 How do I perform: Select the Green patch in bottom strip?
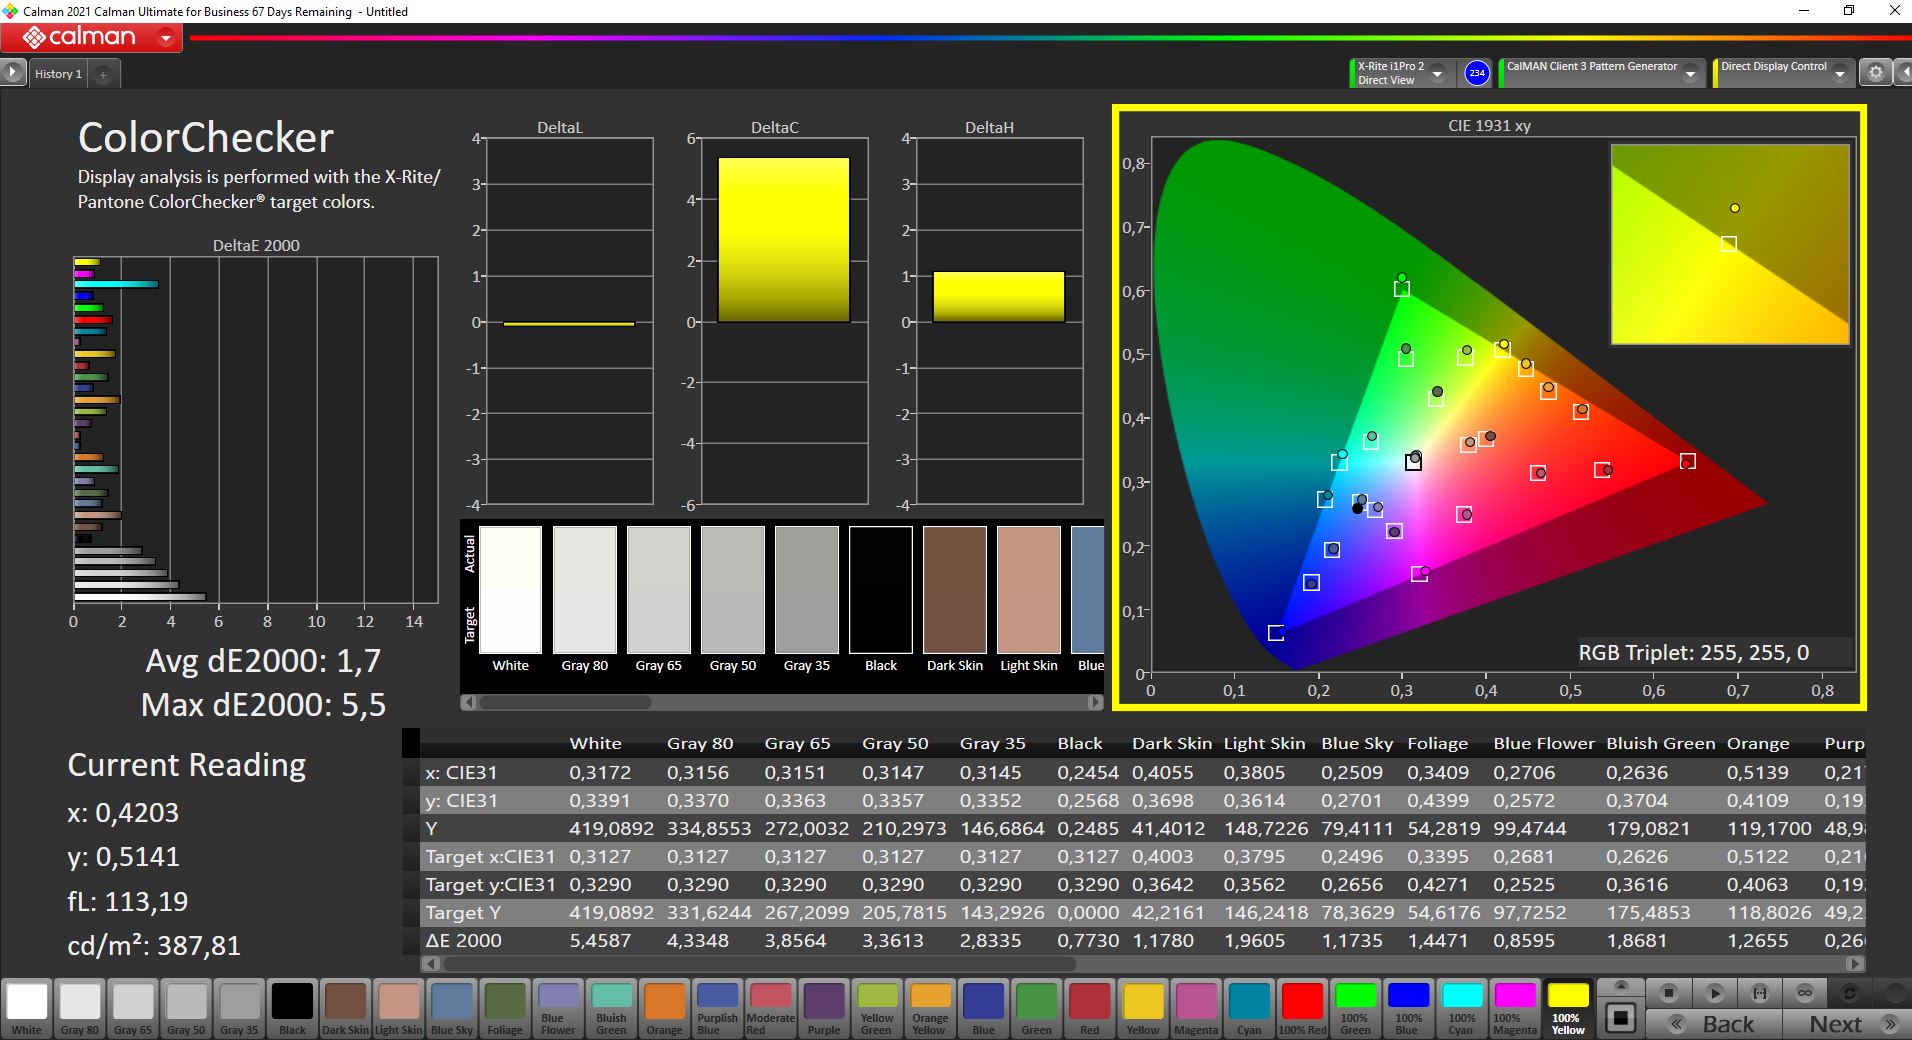(1036, 1008)
